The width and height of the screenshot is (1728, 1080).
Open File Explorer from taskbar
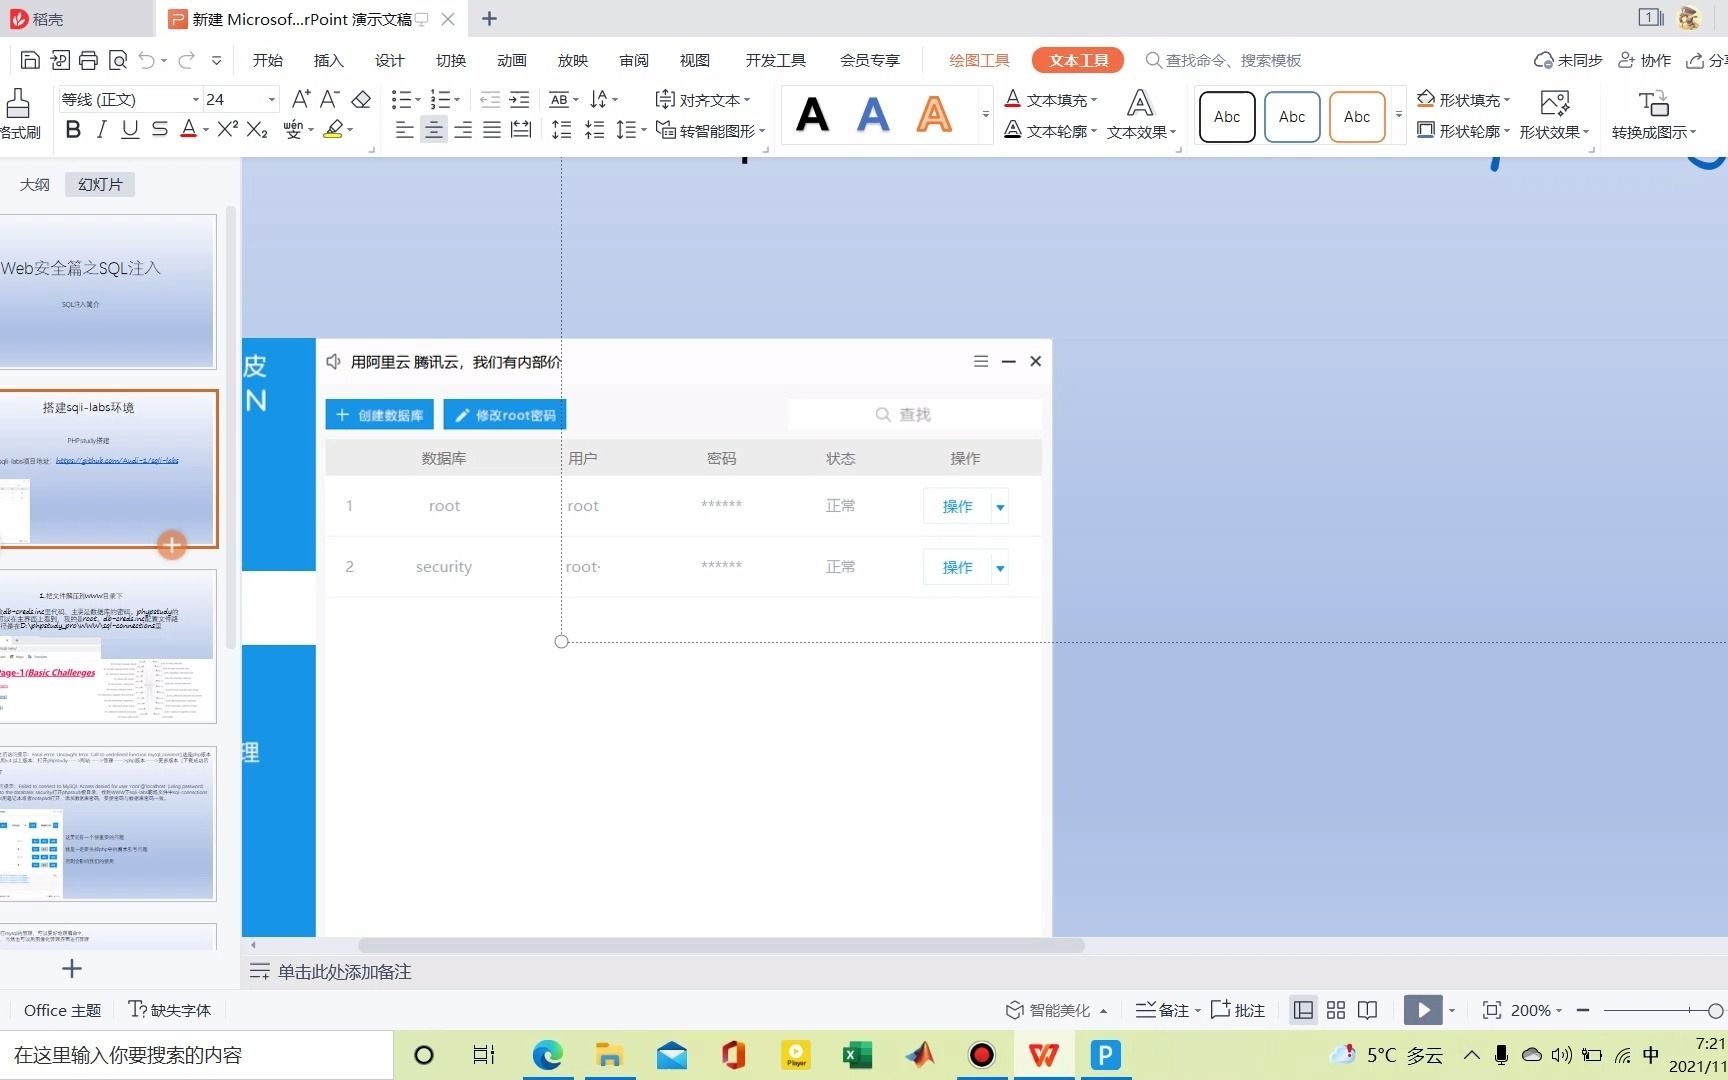(609, 1055)
